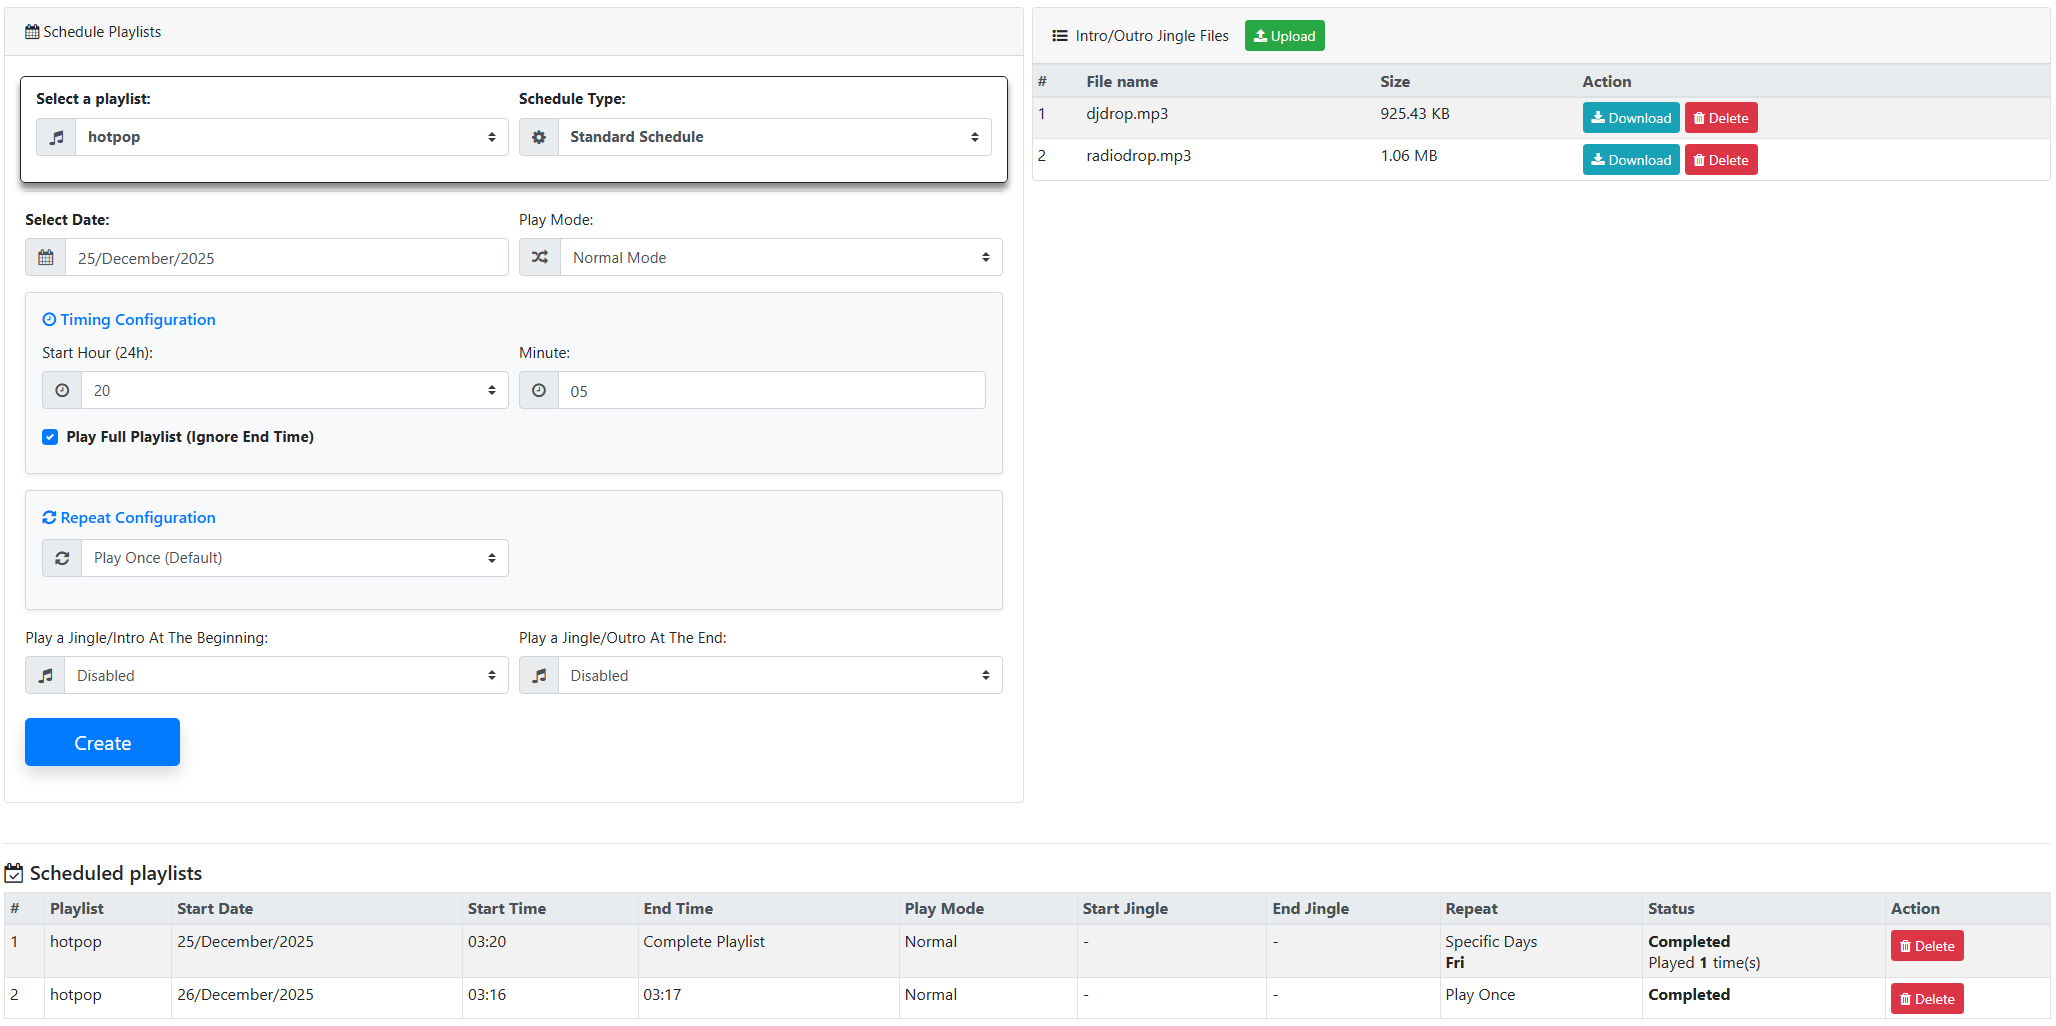Click into the Minute input field
Image resolution: width=2056 pixels, height=1026 pixels.
point(771,391)
